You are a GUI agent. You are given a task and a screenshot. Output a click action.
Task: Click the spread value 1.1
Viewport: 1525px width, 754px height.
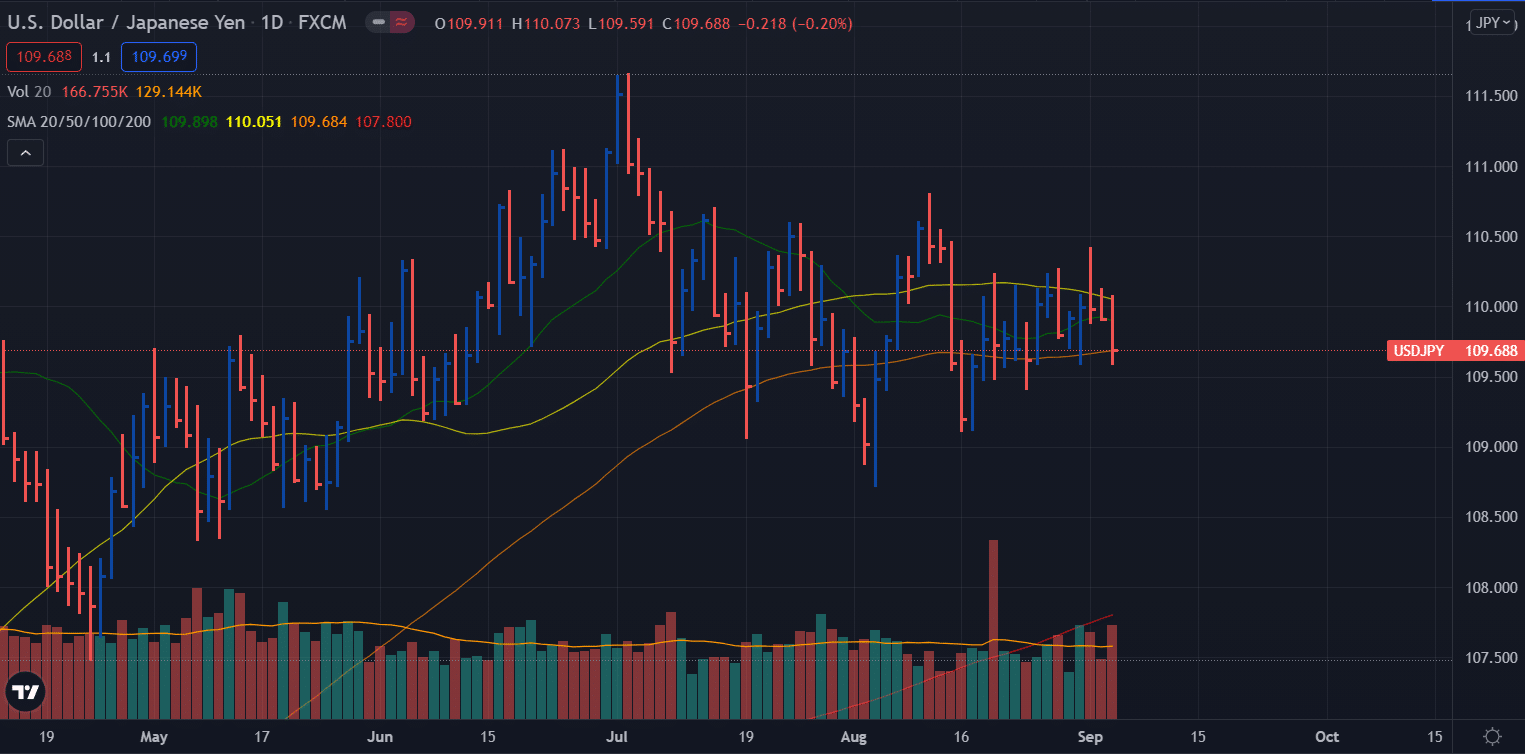coord(101,58)
